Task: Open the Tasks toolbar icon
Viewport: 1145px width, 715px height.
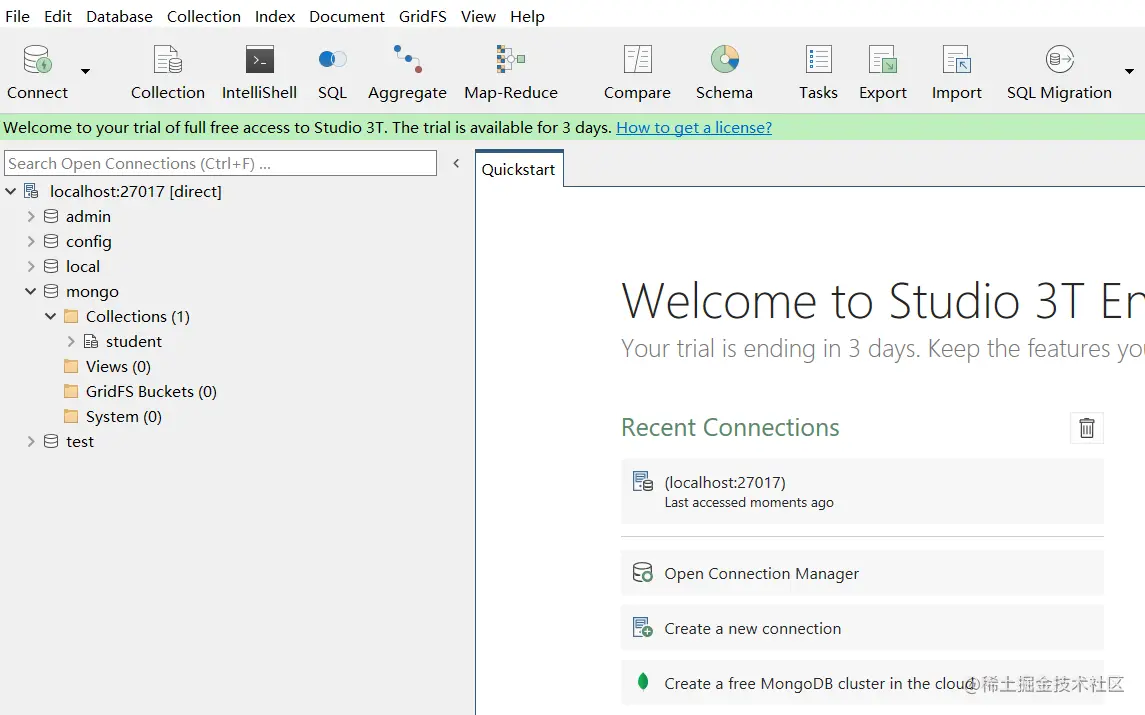Action: click(x=818, y=59)
